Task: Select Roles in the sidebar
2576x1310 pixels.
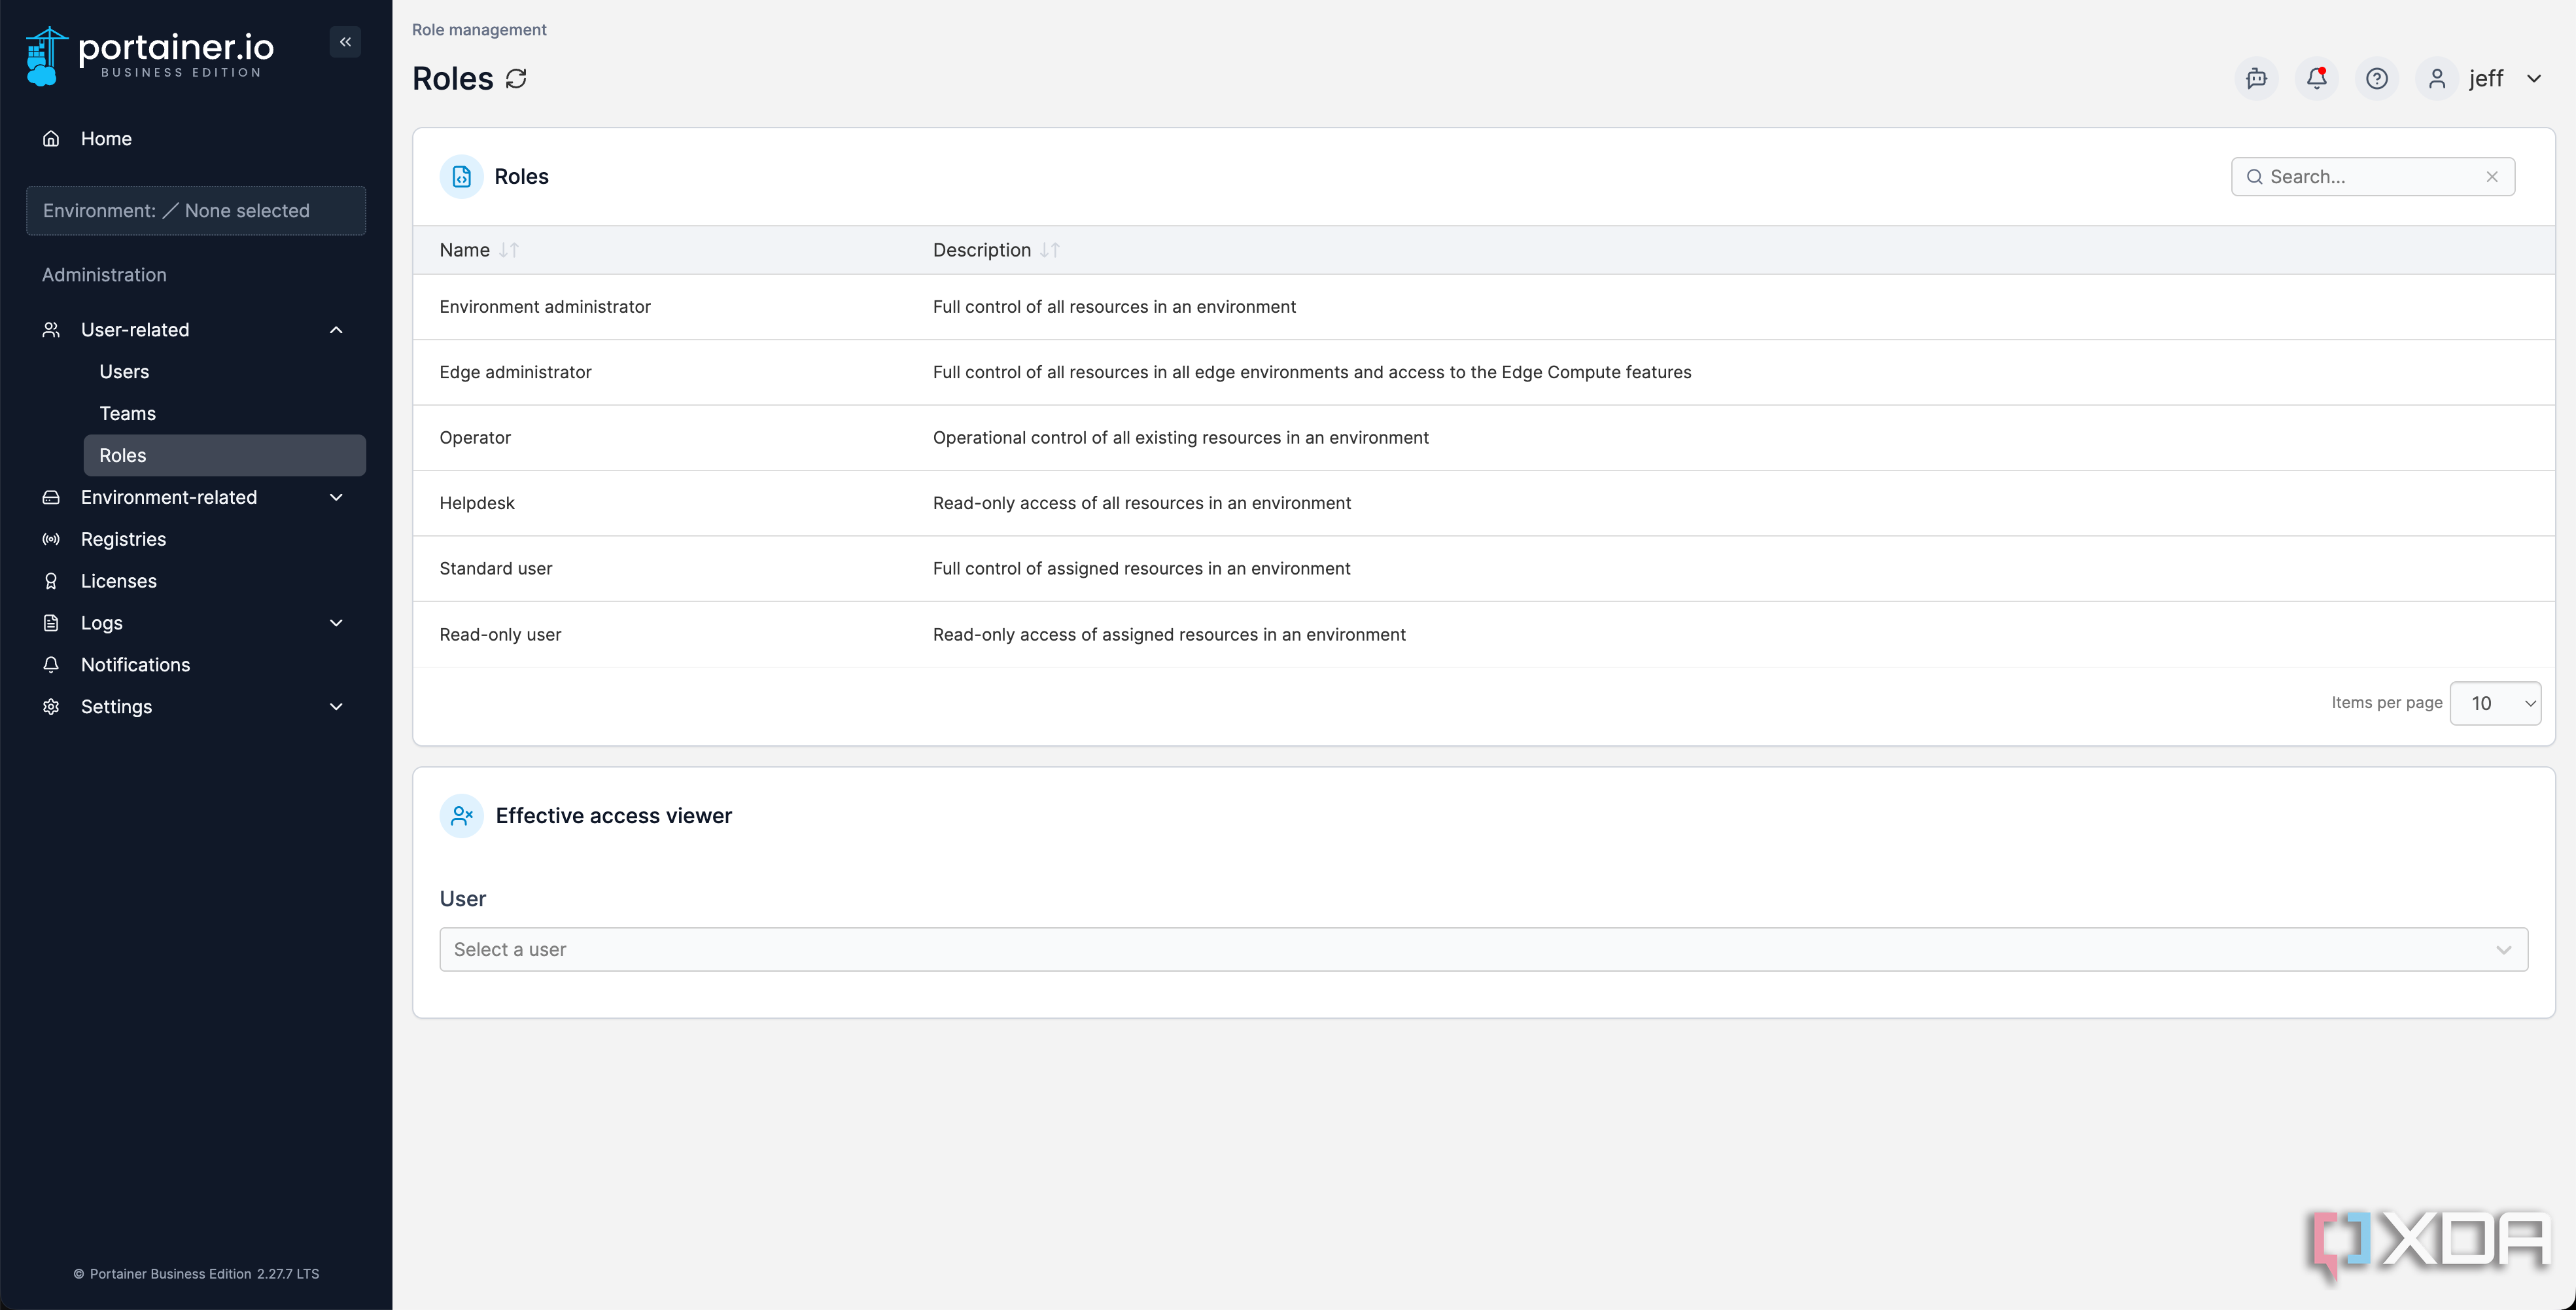Action: pos(225,455)
